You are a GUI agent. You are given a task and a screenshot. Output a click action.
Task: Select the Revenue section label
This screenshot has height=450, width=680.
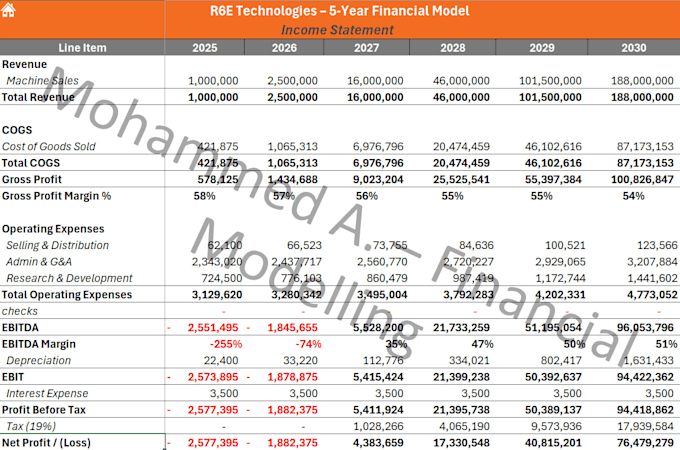(x=24, y=64)
